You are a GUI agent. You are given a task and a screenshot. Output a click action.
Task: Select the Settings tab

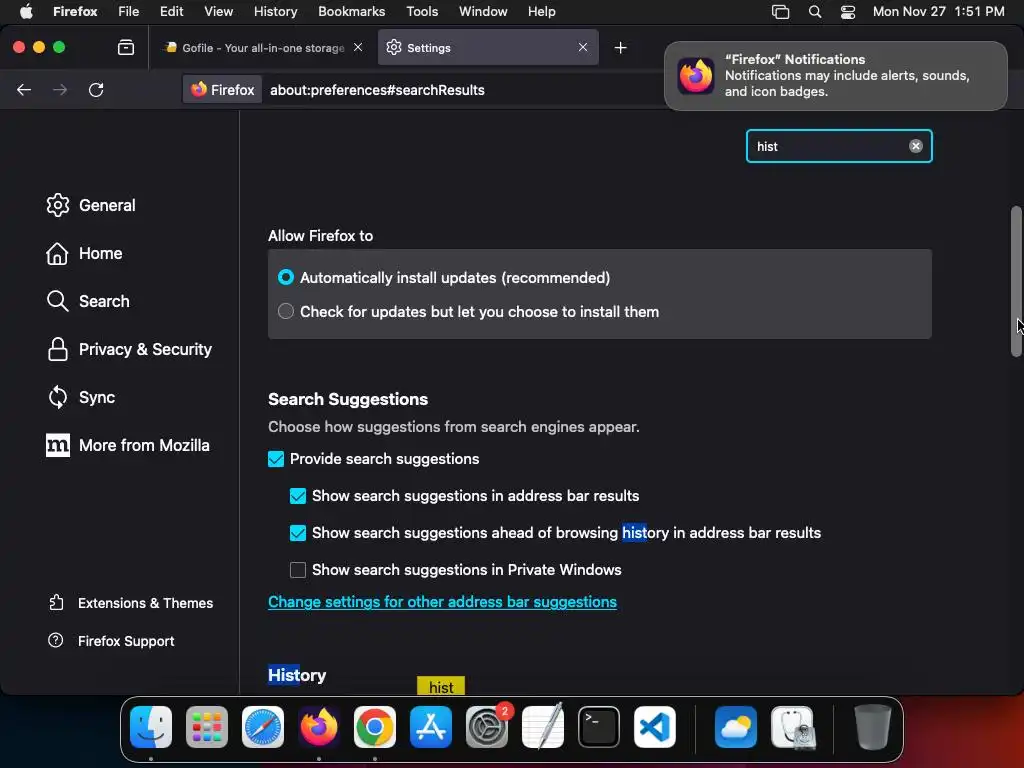coord(488,48)
